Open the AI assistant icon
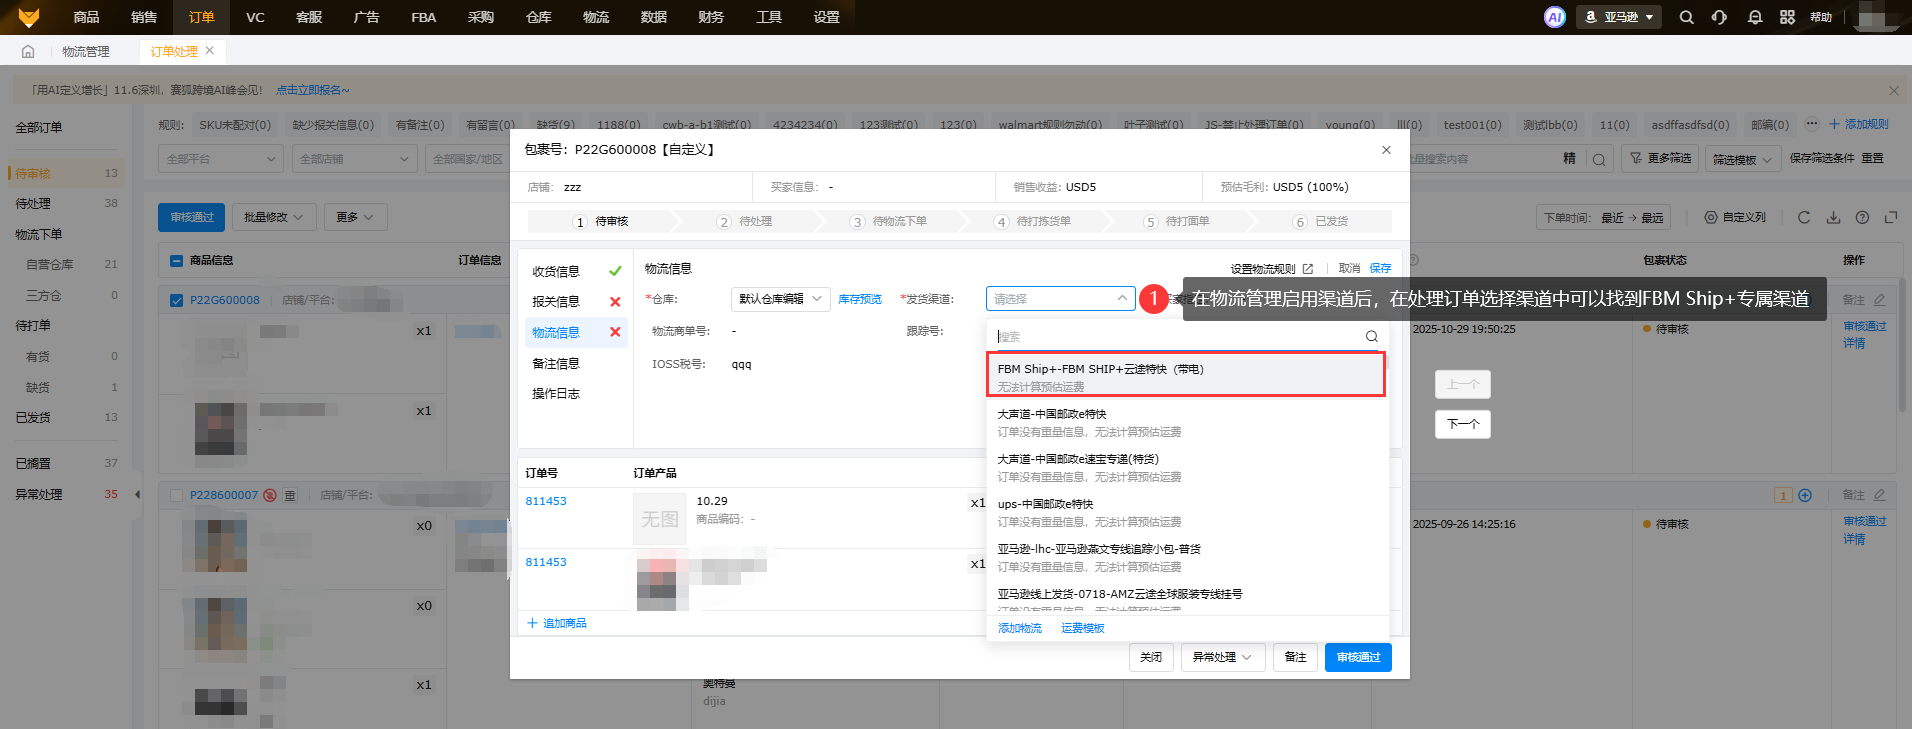The image size is (1912, 729). click(x=1554, y=17)
